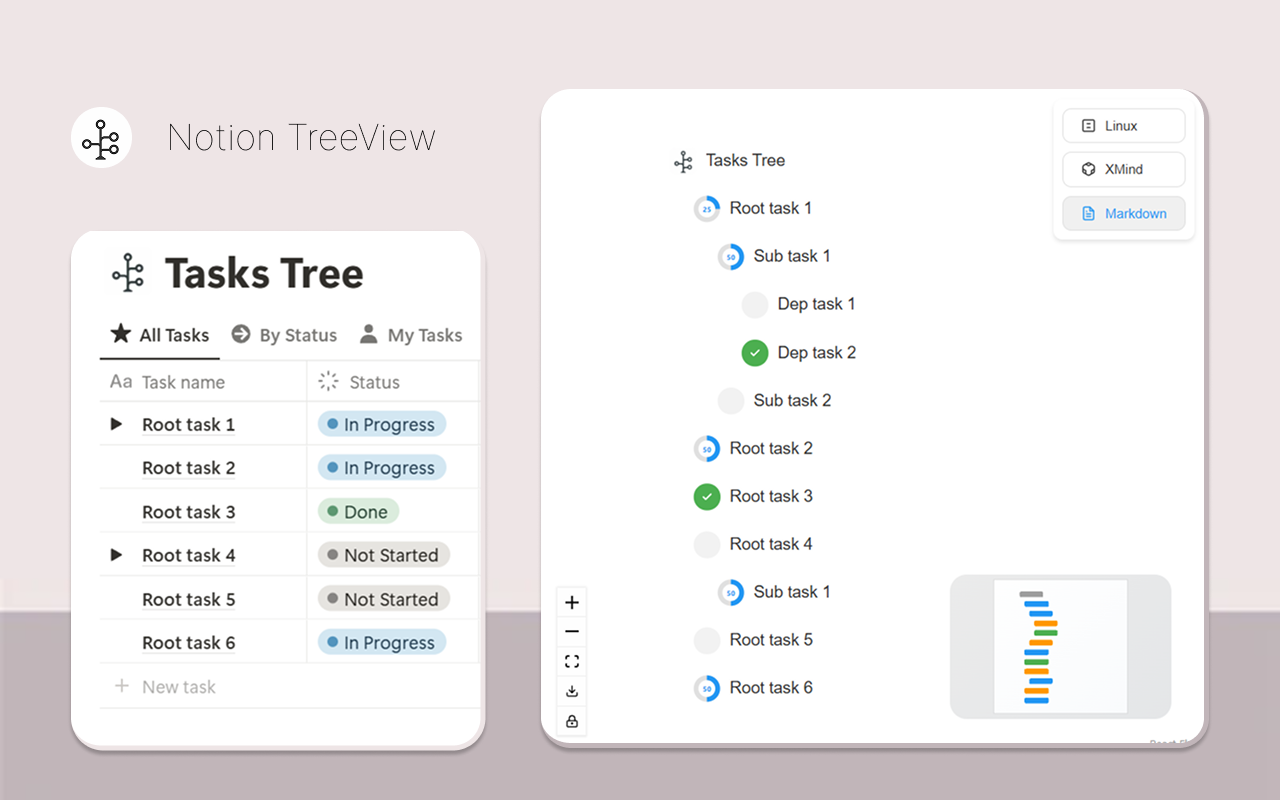The height and width of the screenshot is (800, 1280).
Task: Click In Progress status of Root task 2
Action: coord(382,468)
